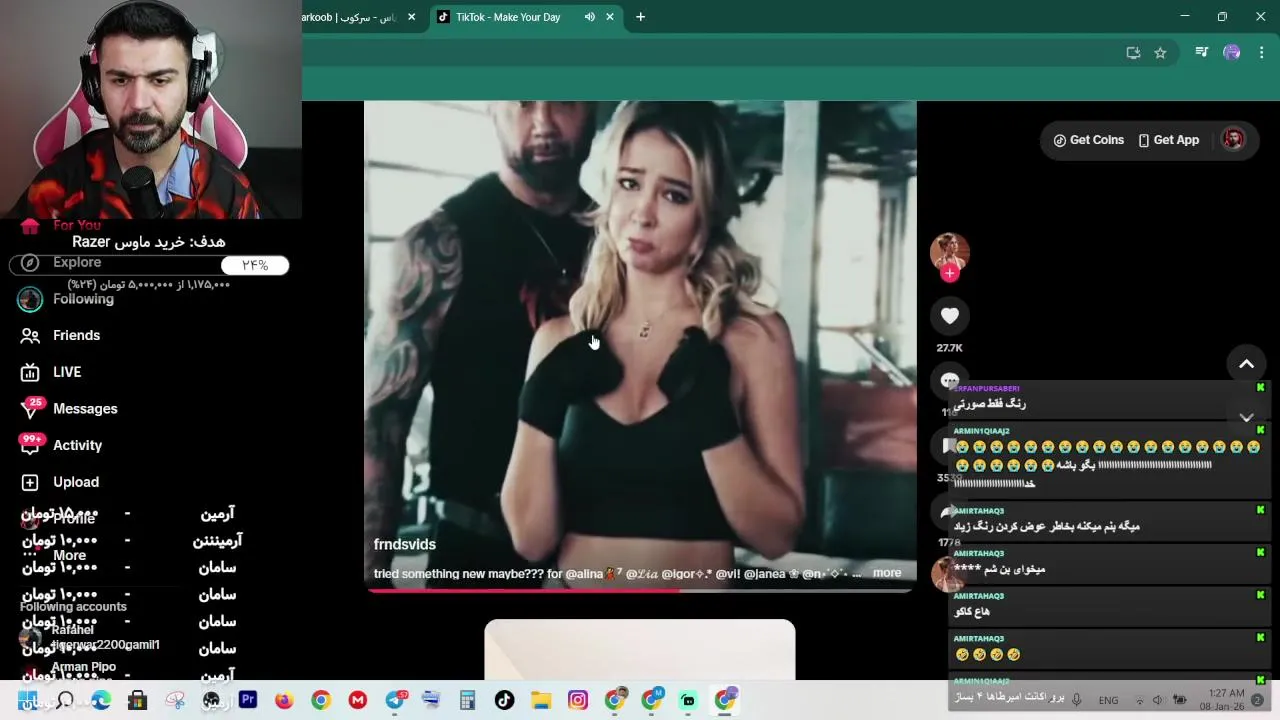Mute the TikTok tab speaker icon
1280x720 pixels.
(x=589, y=17)
